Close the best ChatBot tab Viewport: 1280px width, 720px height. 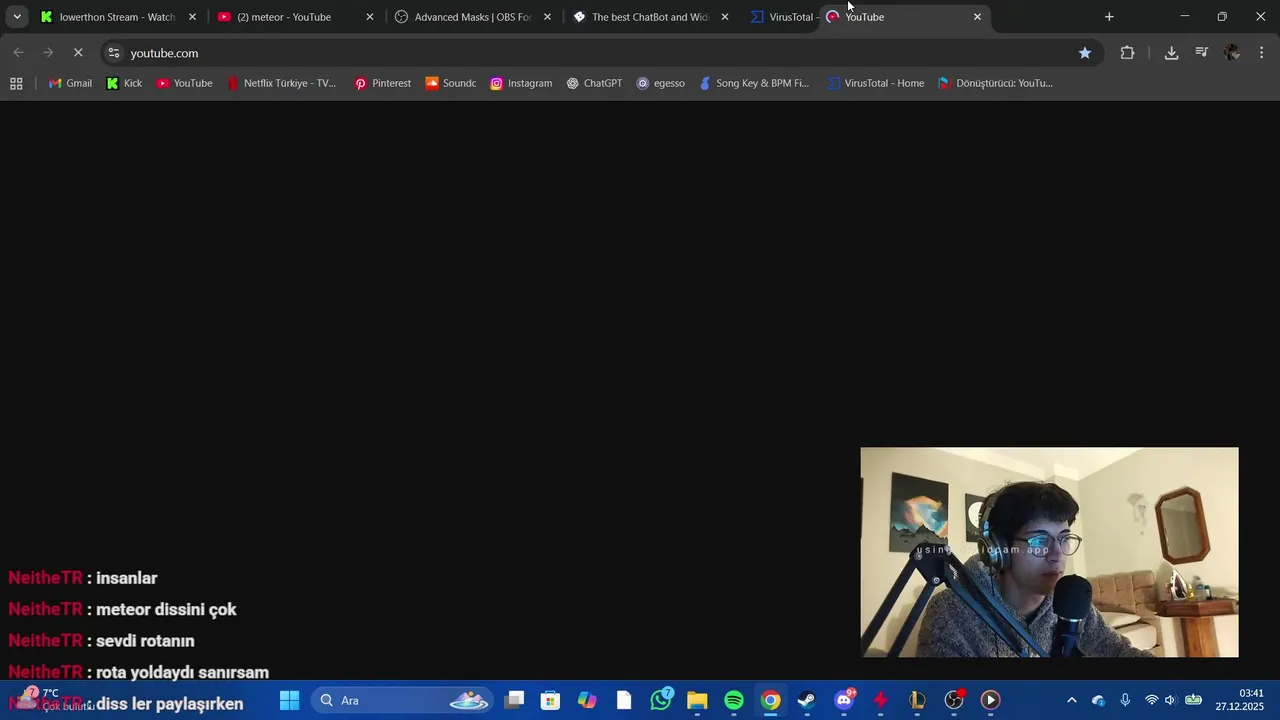tap(725, 17)
